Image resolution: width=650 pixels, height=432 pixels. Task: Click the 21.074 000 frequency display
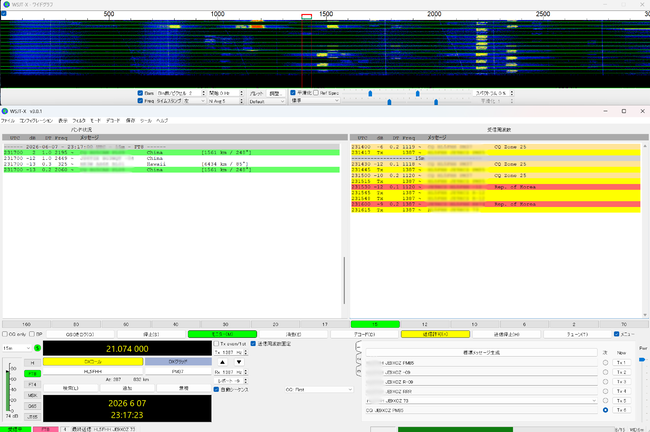click(127, 349)
